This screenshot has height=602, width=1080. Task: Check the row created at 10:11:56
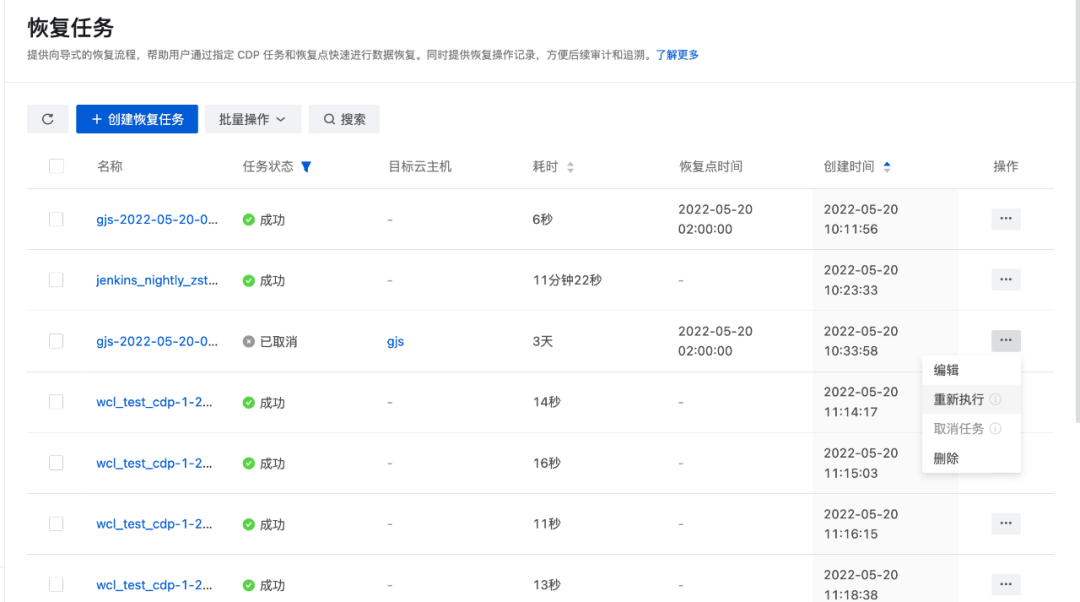pos(56,219)
